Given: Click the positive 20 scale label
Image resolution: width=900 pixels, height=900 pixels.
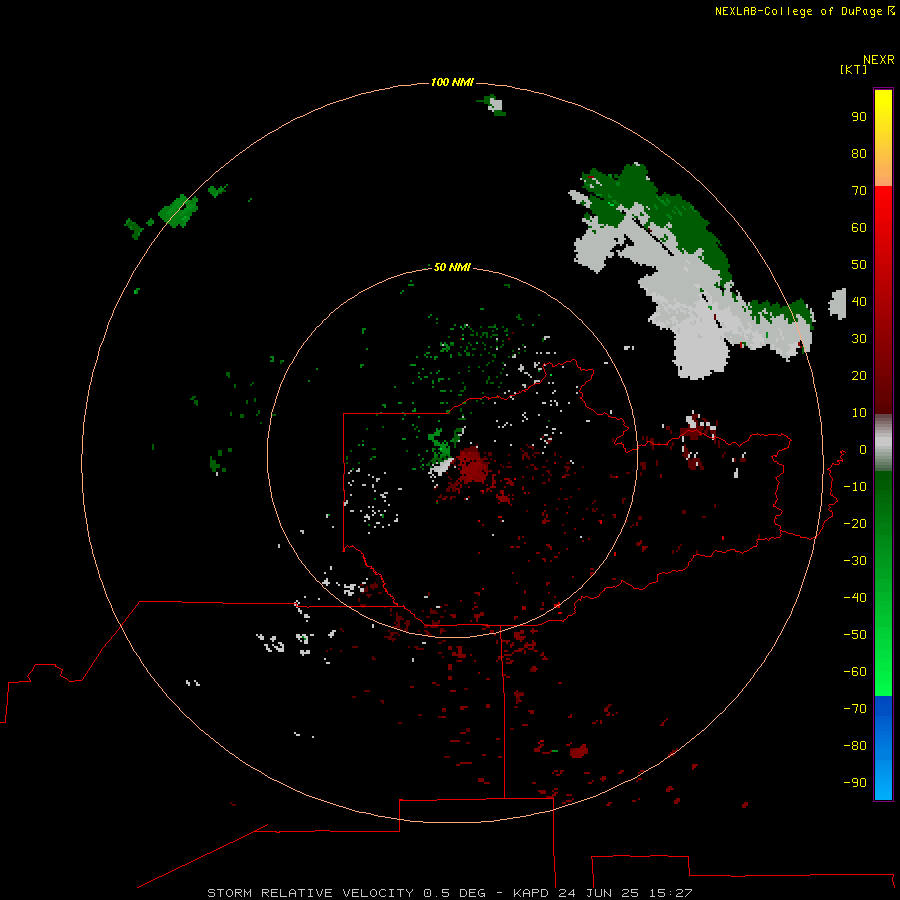Looking at the screenshot, I should [859, 375].
